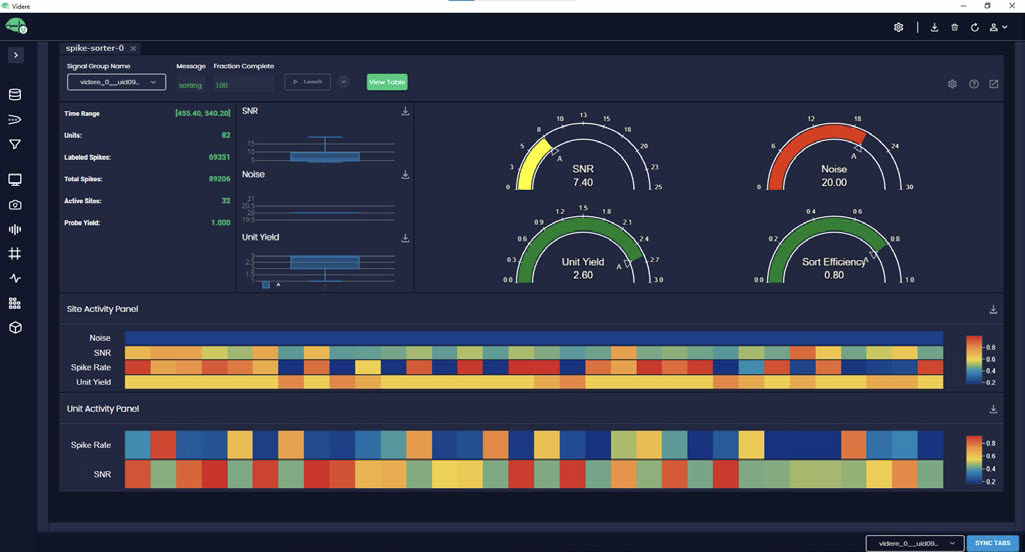1025x552 pixels.
Task: Click the SYNC TABS button
Action: point(992,543)
